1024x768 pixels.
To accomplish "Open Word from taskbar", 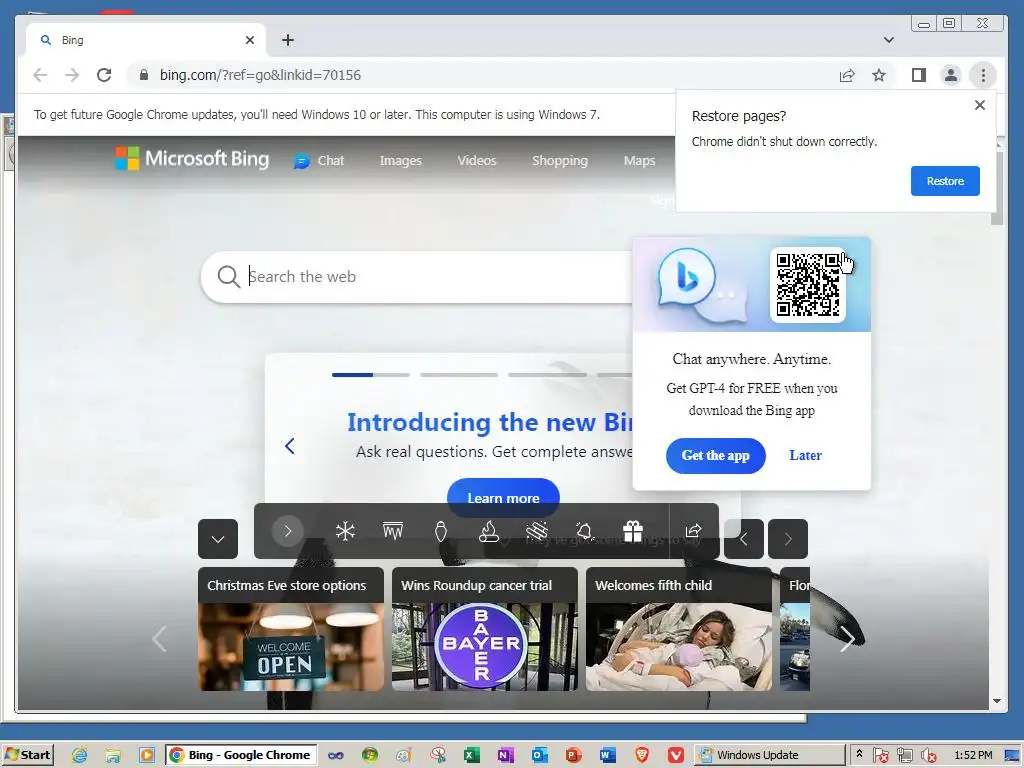I will [607, 755].
